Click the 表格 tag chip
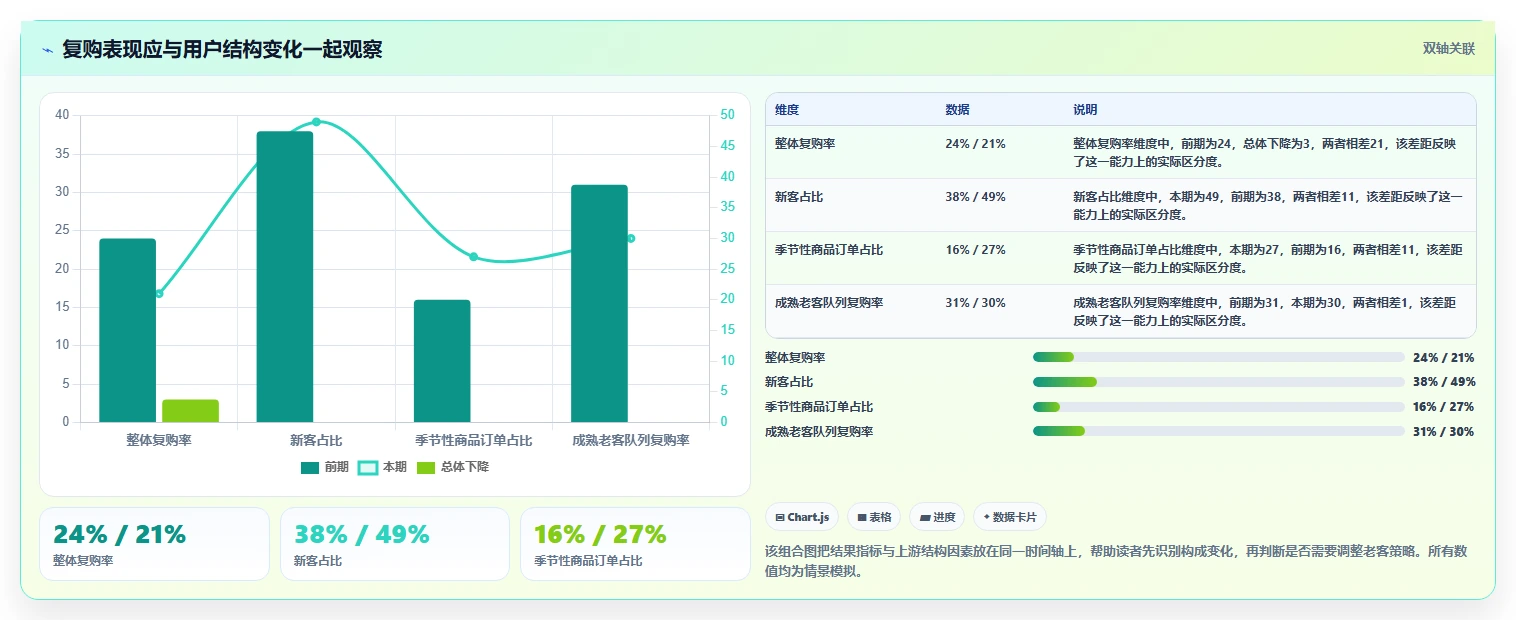Viewport: 1516px width, 620px height. click(874, 517)
